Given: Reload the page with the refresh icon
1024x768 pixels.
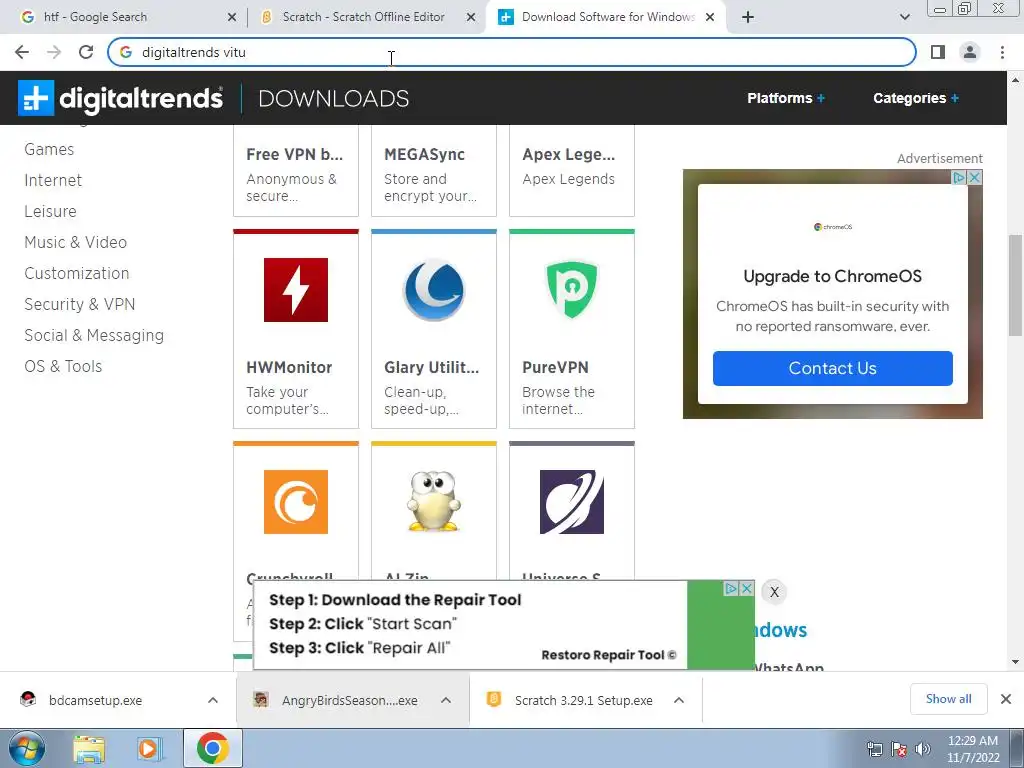Looking at the screenshot, I should [86, 52].
